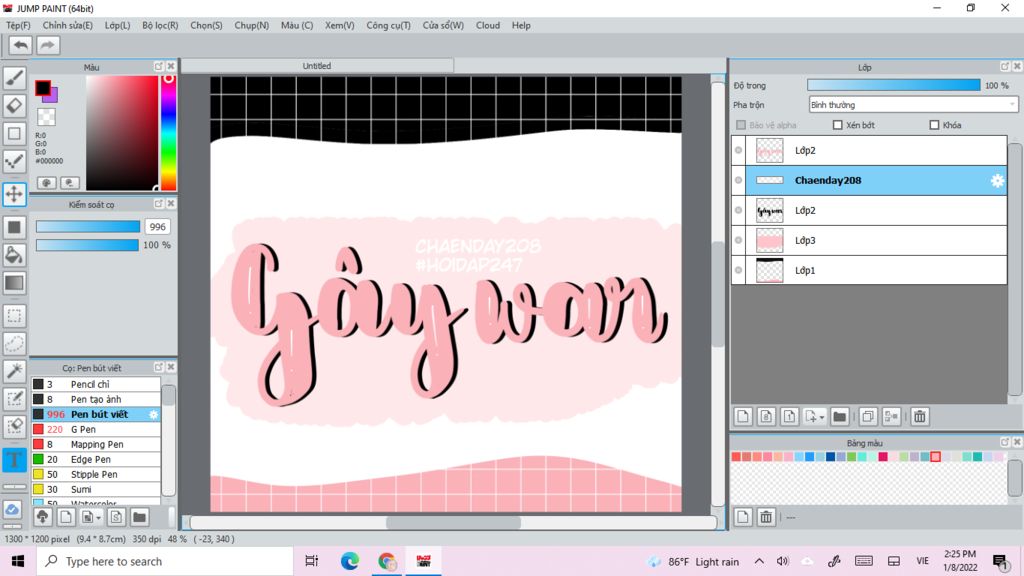Open the brush folder icon in Cọ panel
Screen dimensions: 1024x576
click(x=139, y=517)
